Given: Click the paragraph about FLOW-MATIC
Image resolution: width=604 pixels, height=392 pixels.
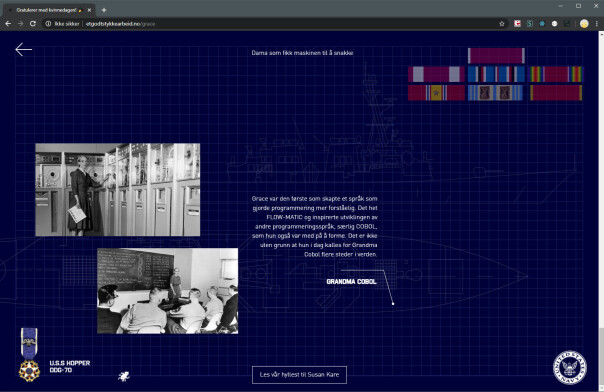Looking at the screenshot, I should pos(315,226).
